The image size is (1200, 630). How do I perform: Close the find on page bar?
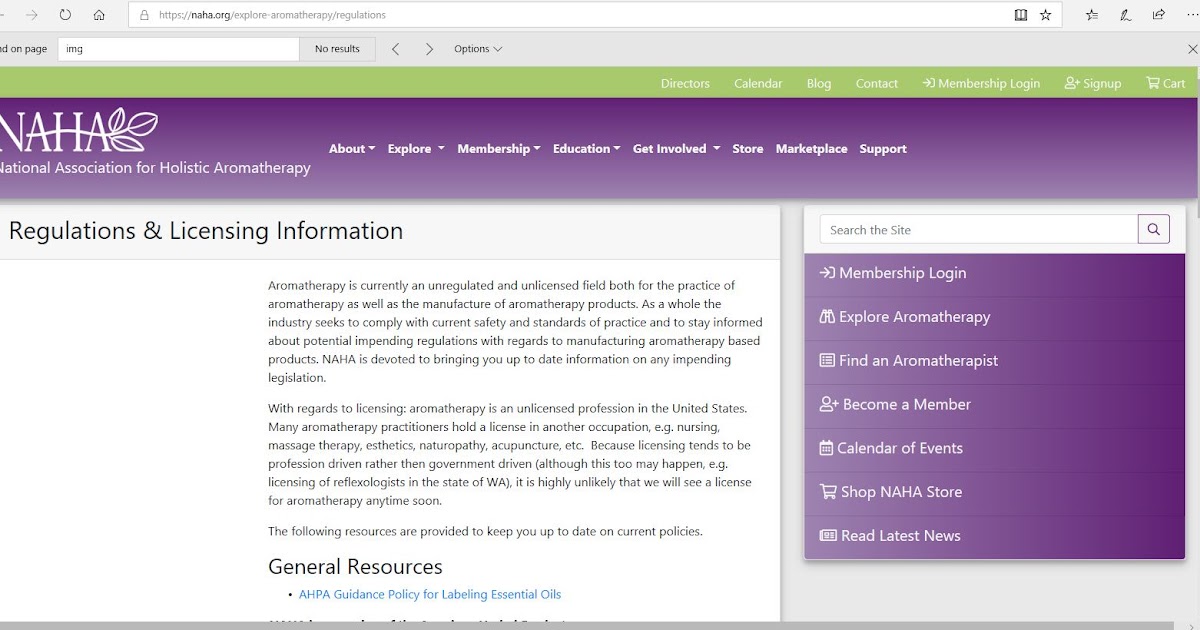(1190, 49)
